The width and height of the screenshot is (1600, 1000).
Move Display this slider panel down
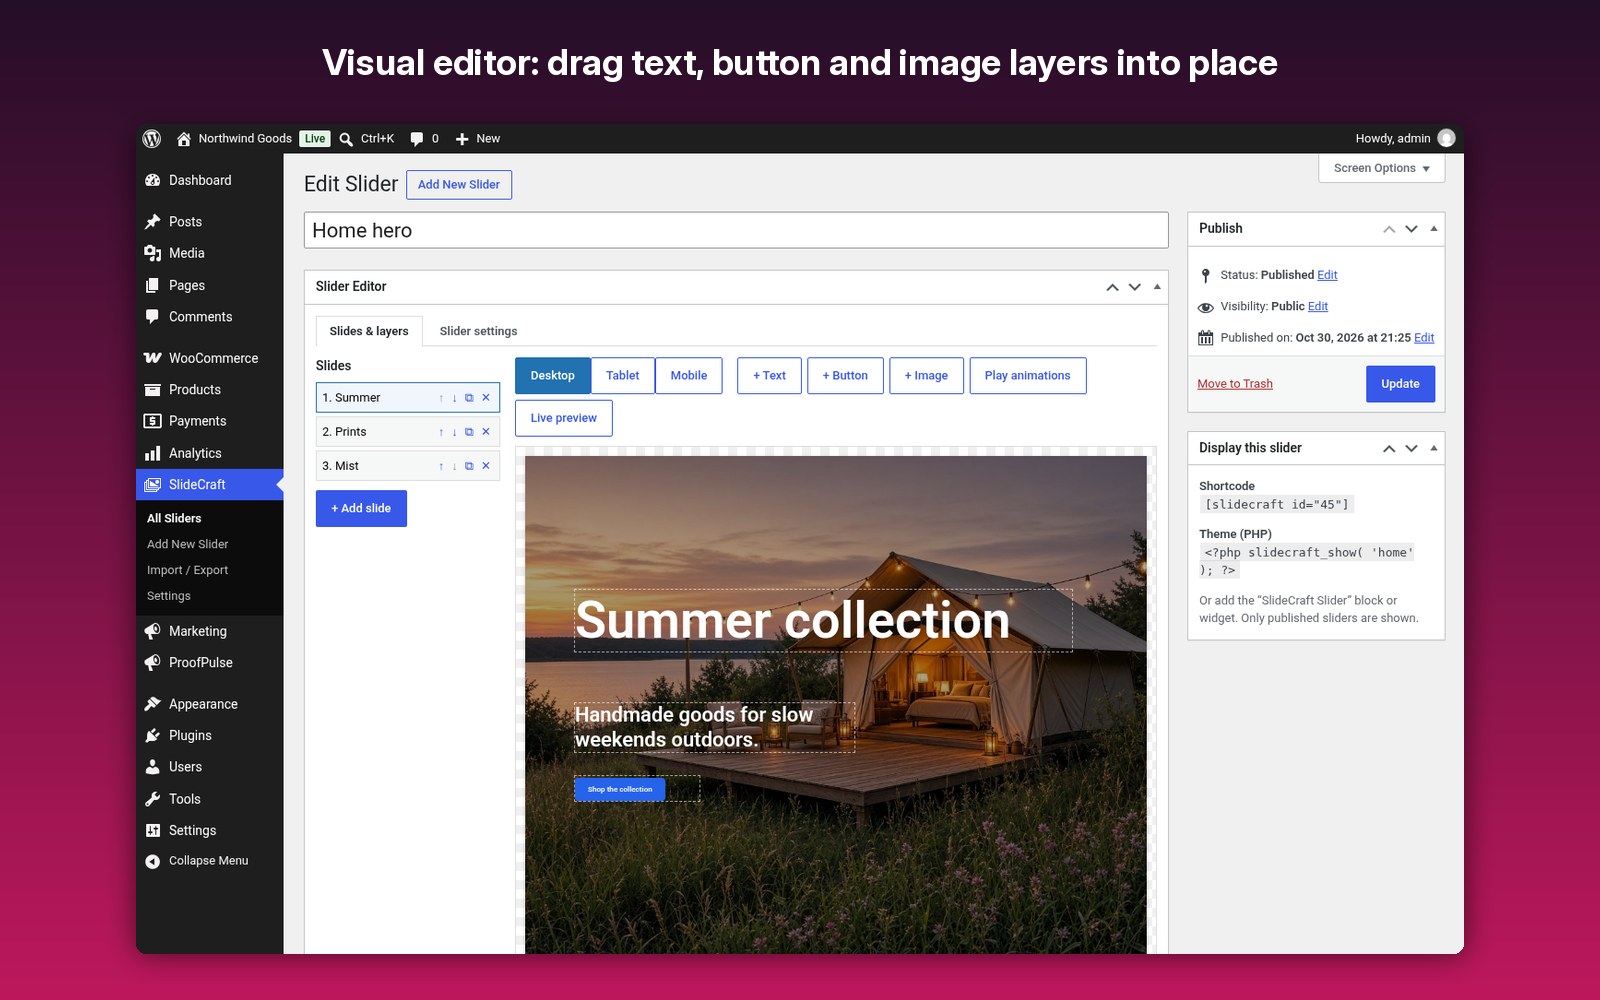tap(1411, 448)
